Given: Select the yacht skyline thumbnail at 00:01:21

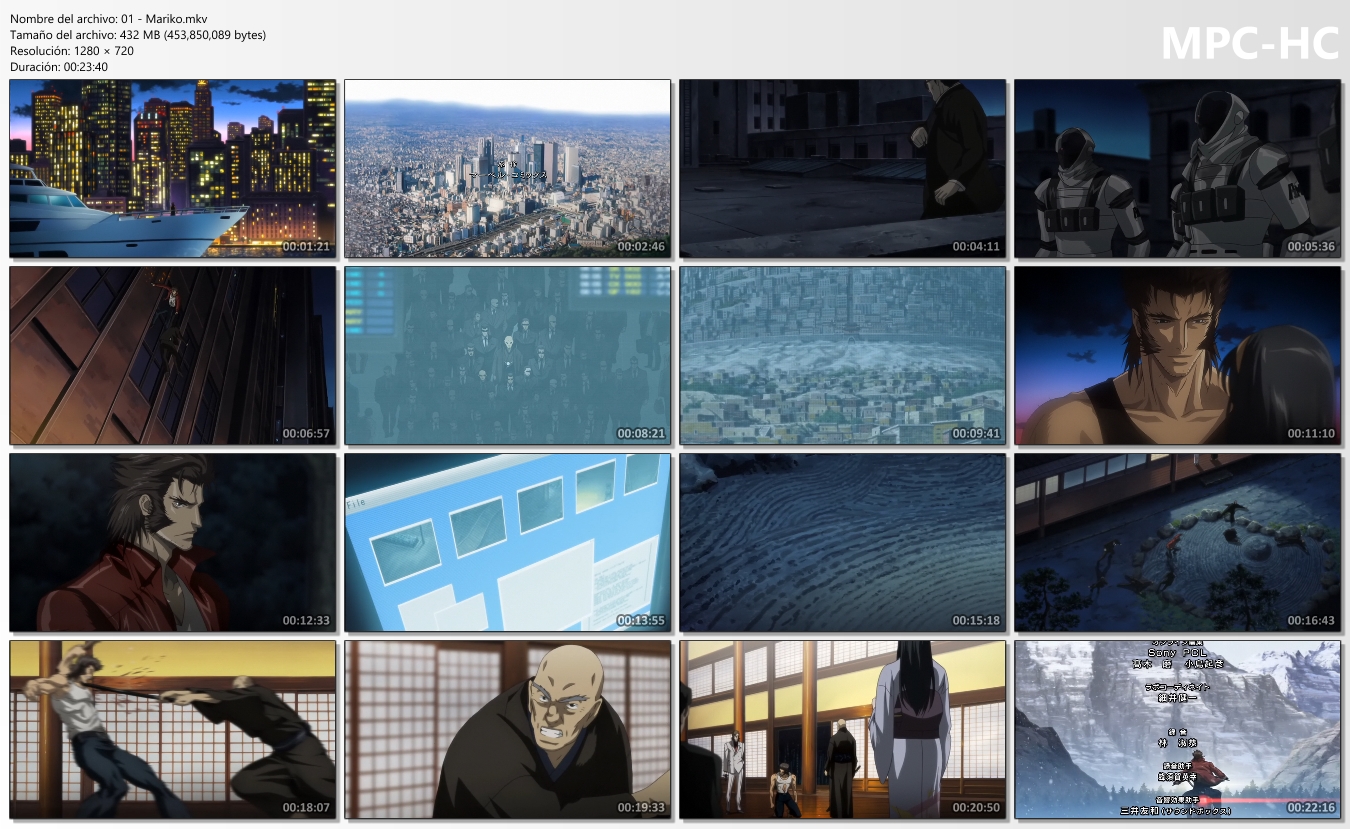Looking at the screenshot, I should click(173, 168).
